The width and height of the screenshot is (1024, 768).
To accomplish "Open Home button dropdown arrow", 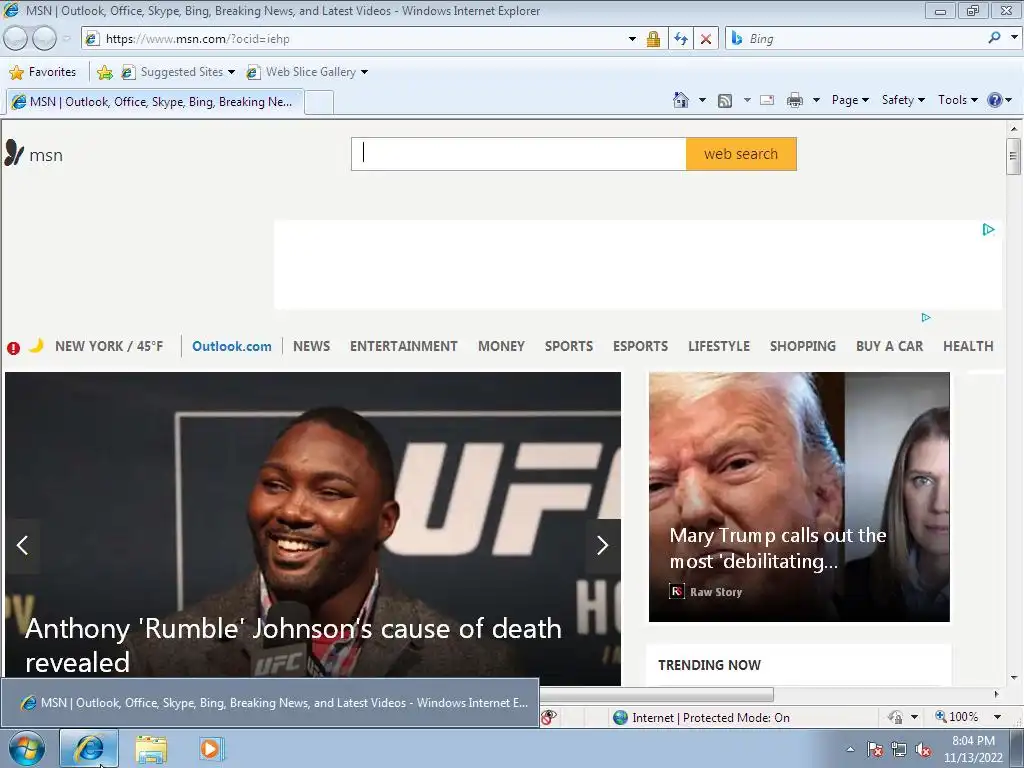I will click(702, 100).
